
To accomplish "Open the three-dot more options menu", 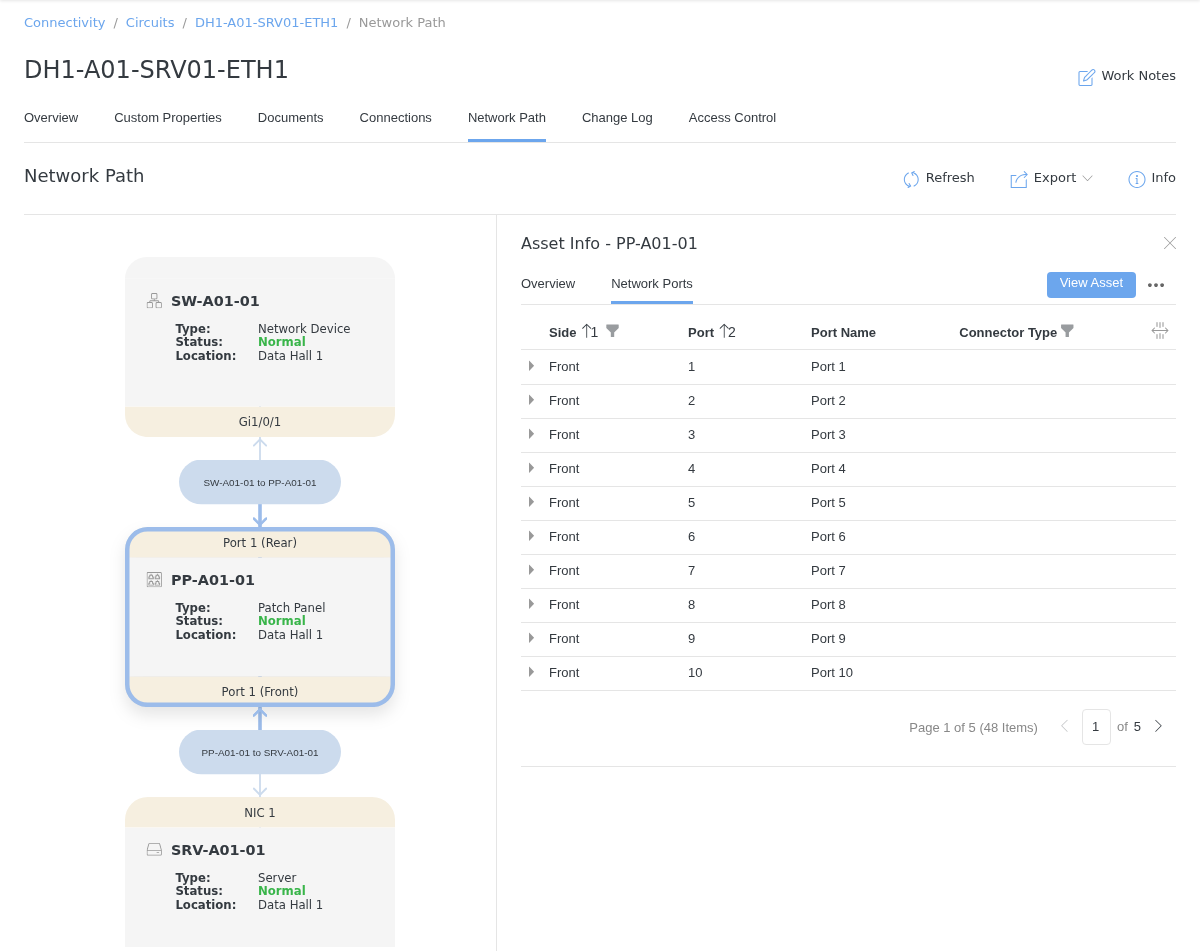I will [1156, 285].
